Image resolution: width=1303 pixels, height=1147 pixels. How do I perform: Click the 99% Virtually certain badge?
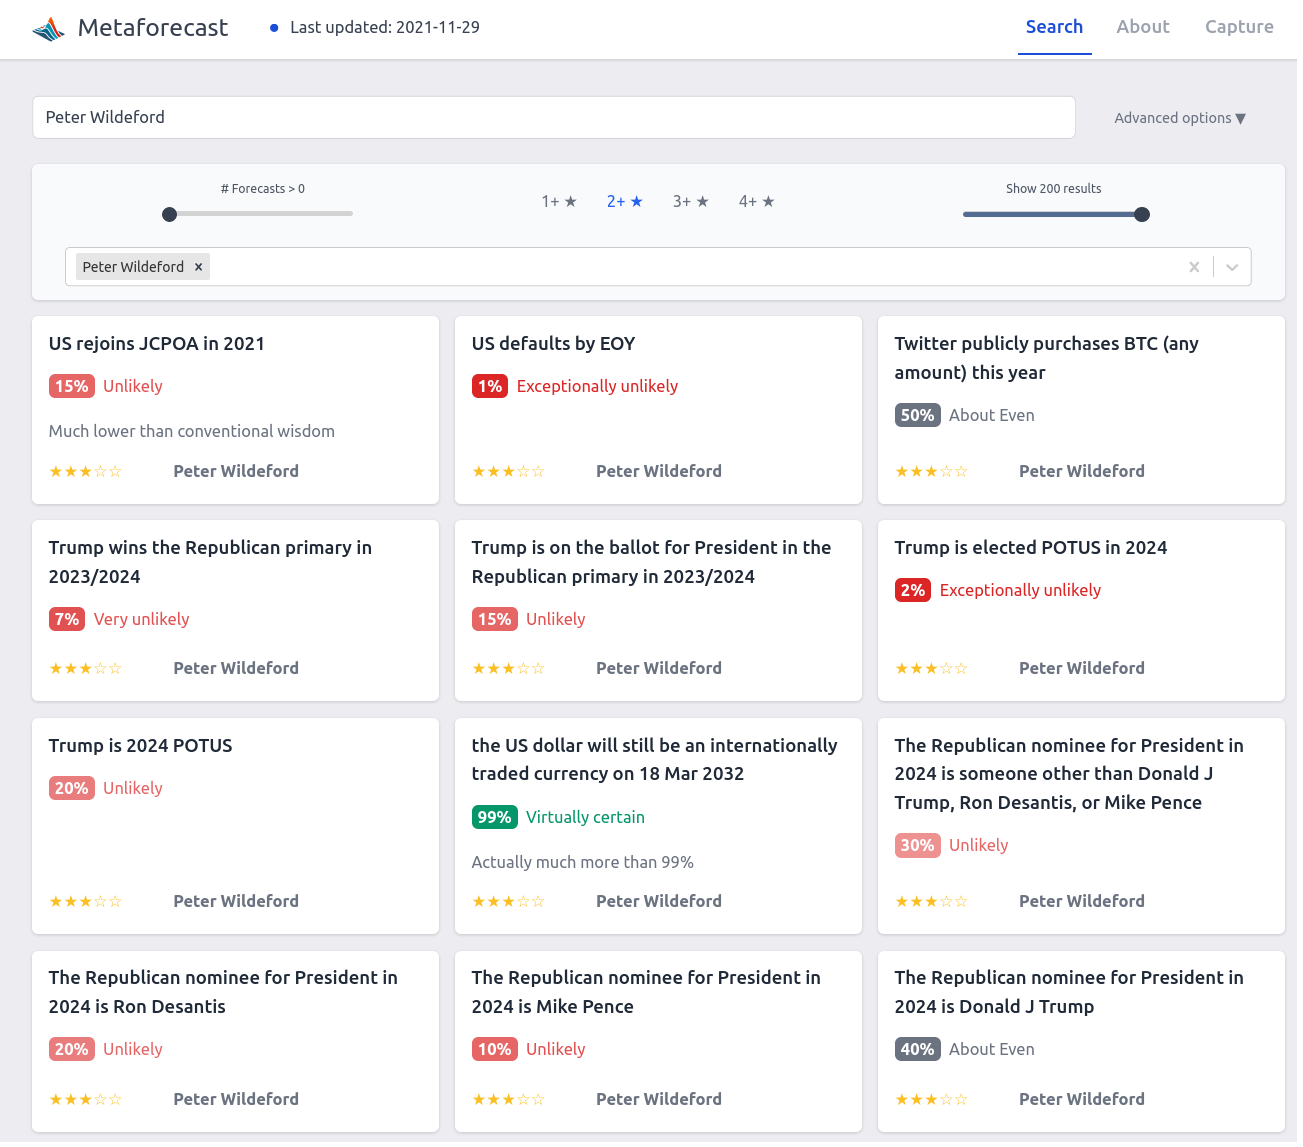(494, 817)
